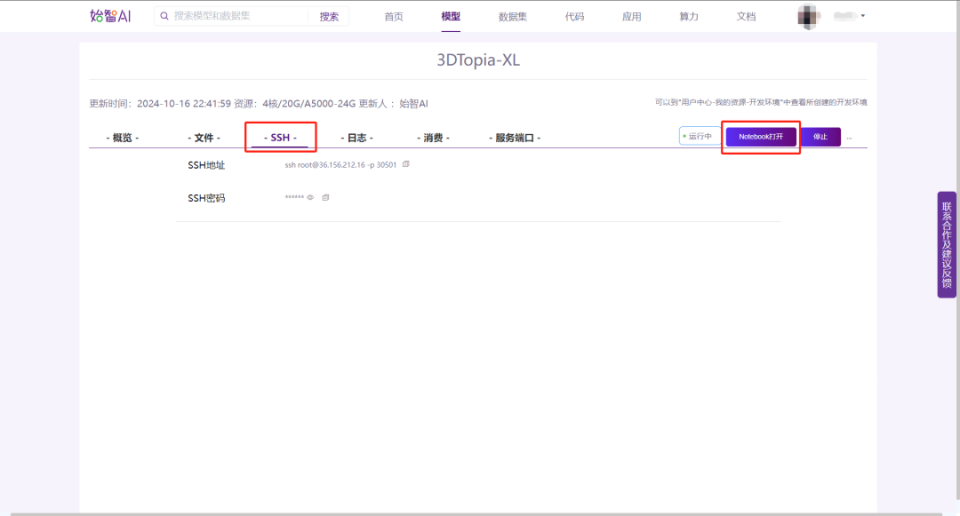
Task: Focus the model and dataset search field
Action: point(239,16)
